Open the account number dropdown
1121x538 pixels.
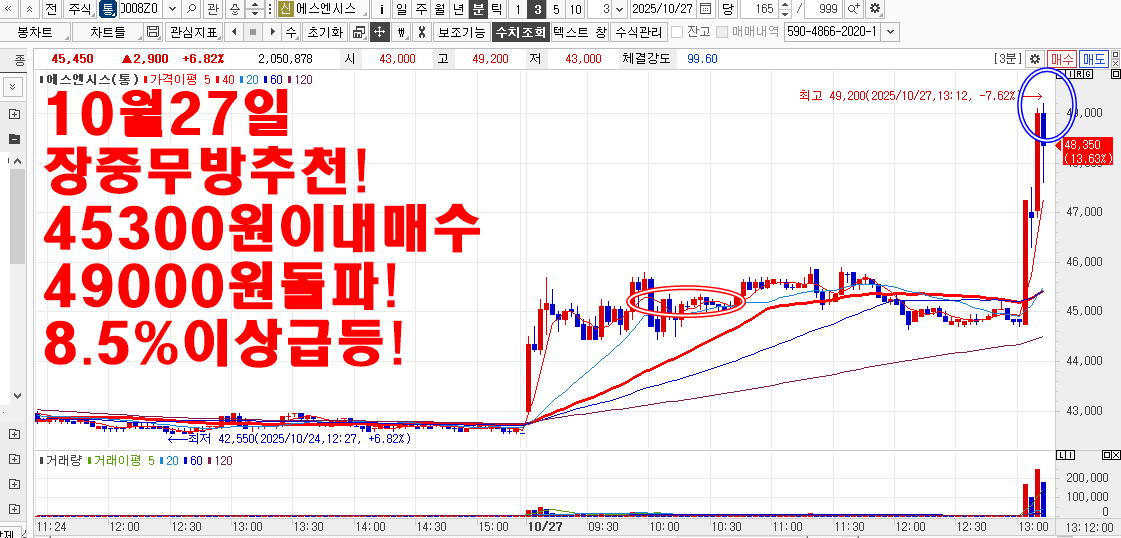[890, 32]
